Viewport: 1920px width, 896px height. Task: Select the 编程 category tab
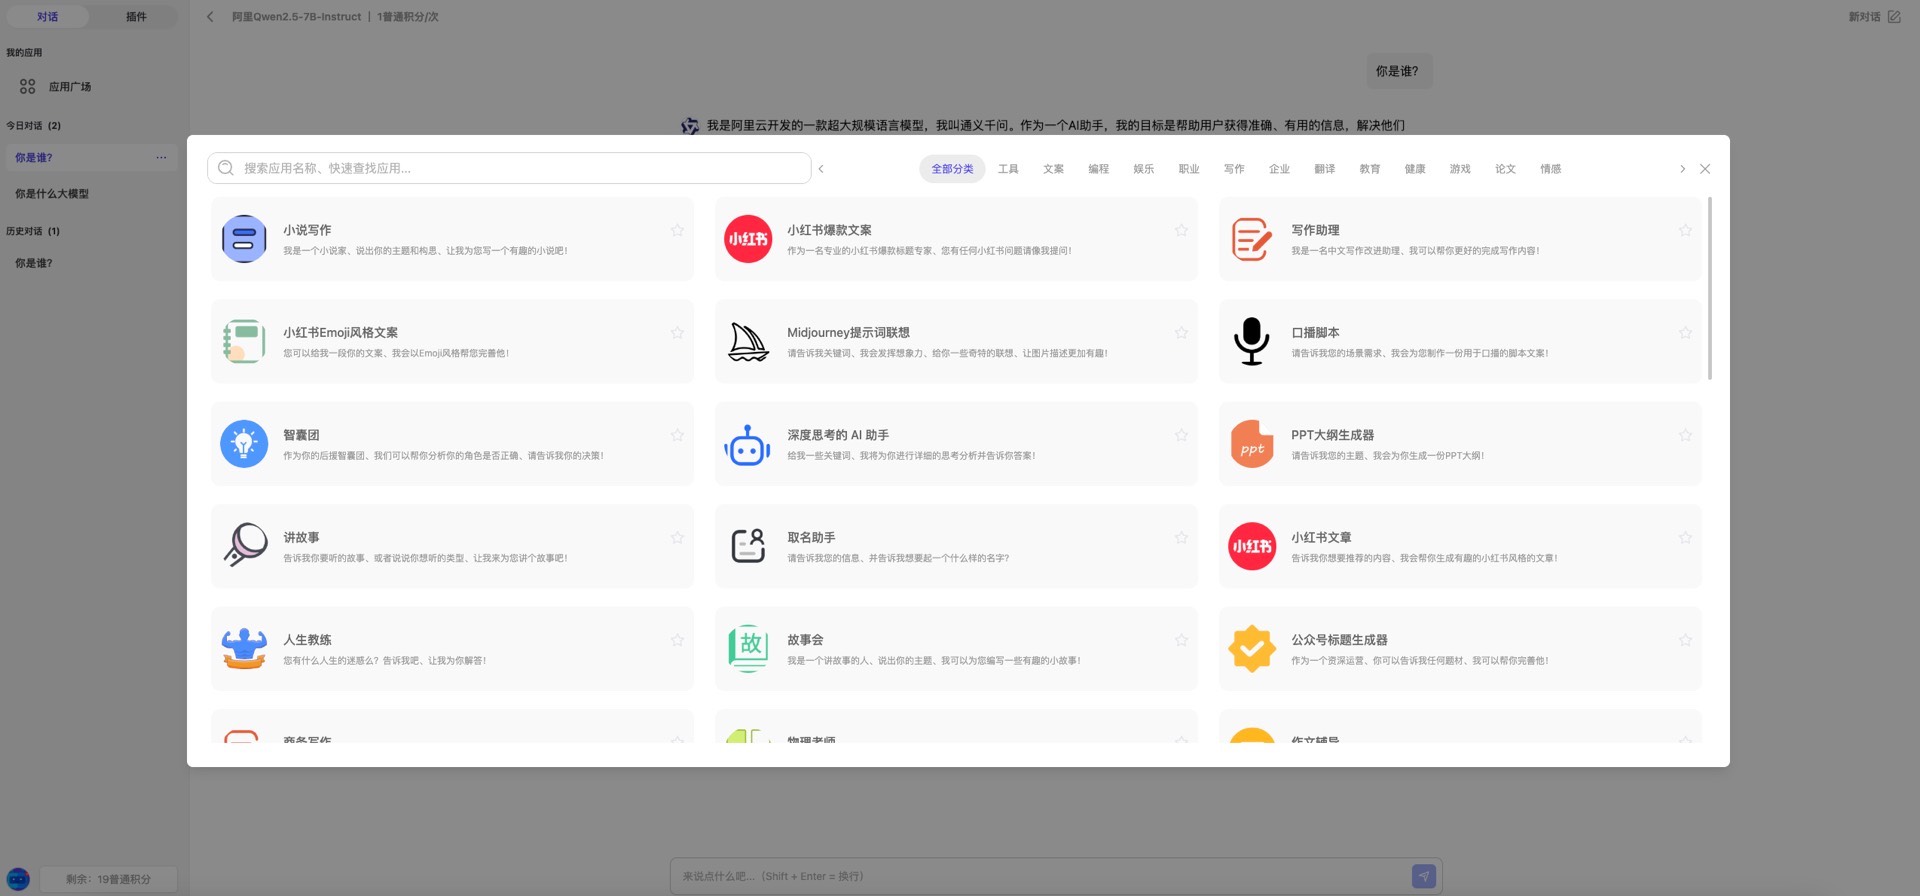point(1098,169)
